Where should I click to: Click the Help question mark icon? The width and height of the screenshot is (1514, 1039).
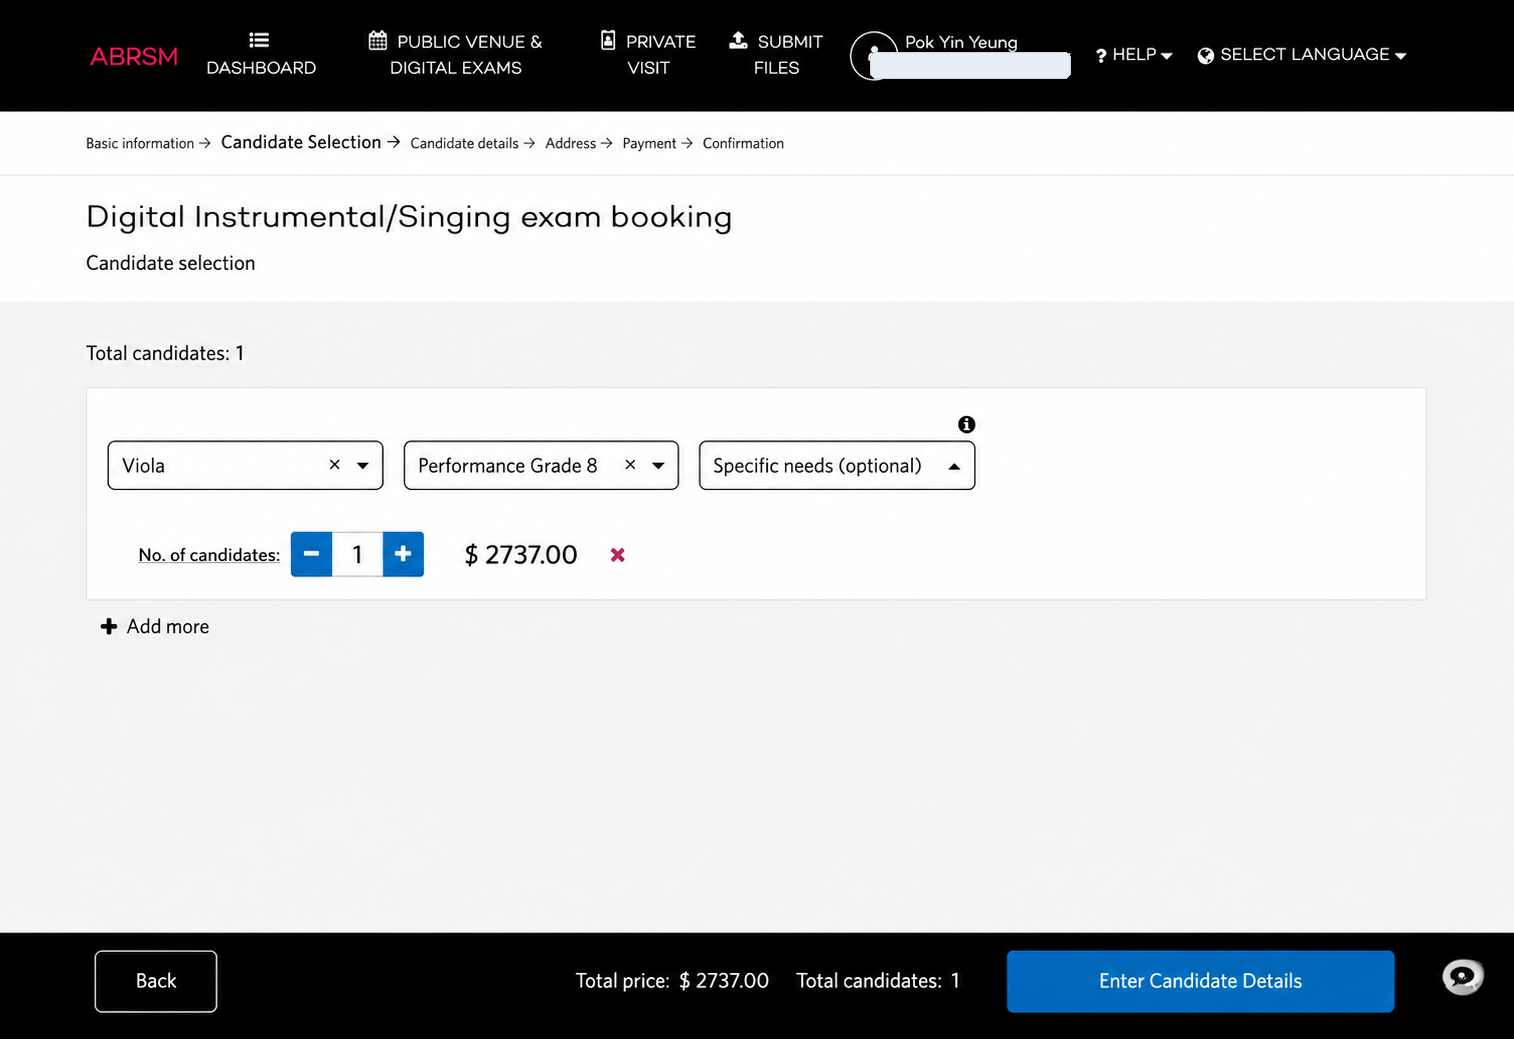(1101, 56)
